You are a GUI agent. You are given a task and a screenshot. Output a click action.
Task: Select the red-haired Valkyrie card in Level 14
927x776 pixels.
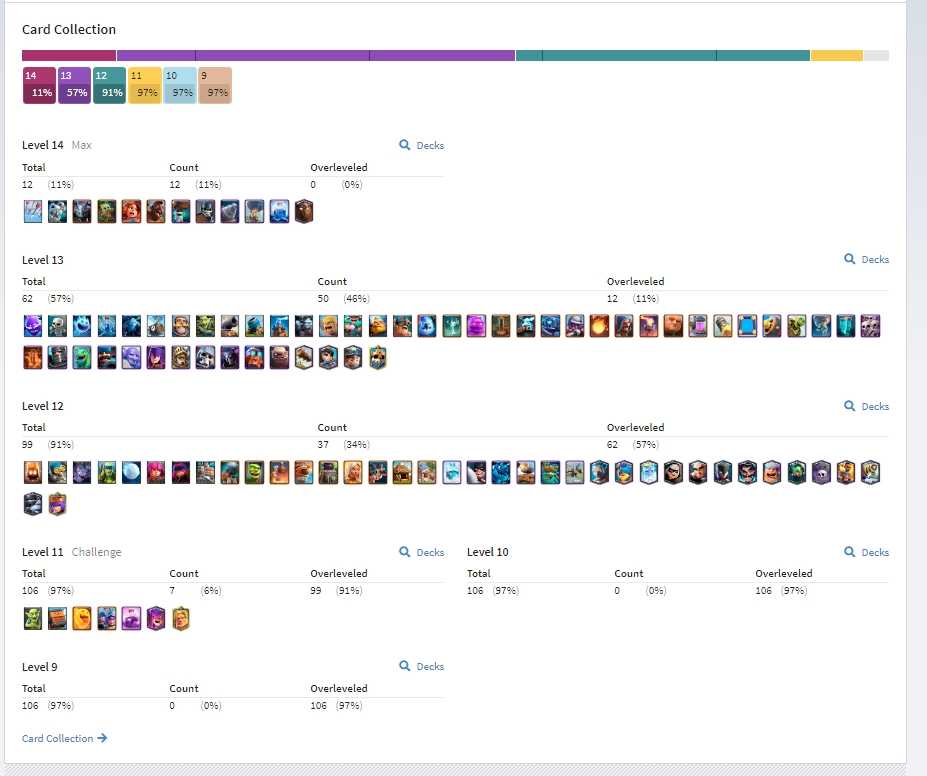(131, 212)
